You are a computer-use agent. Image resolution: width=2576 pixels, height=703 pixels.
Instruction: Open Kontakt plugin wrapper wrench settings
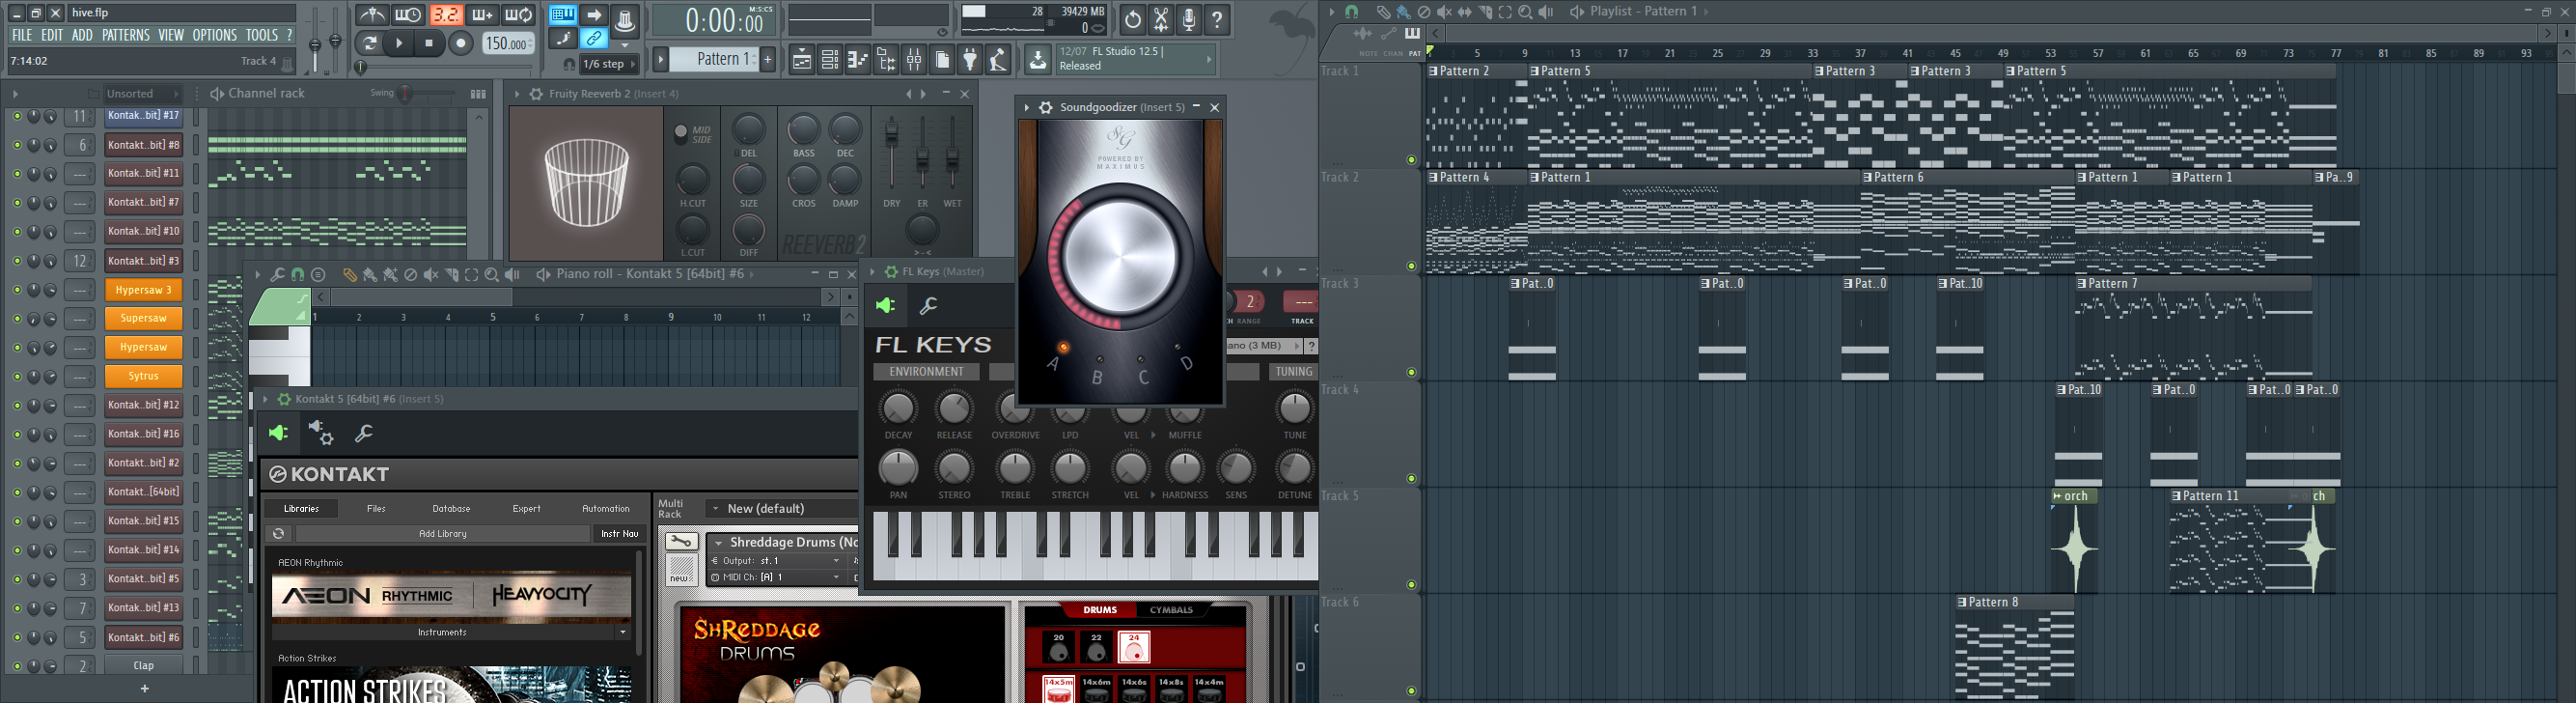point(364,433)
